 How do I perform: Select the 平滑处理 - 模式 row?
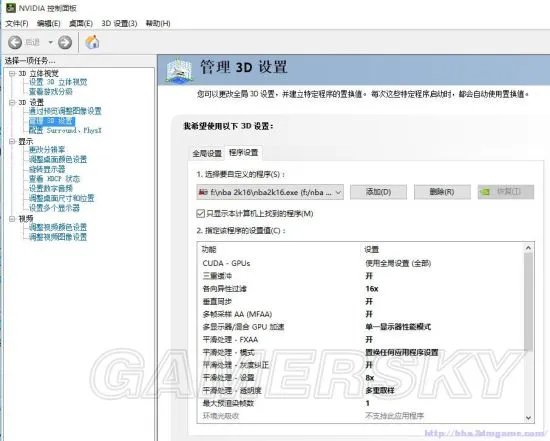pos(361,352)
